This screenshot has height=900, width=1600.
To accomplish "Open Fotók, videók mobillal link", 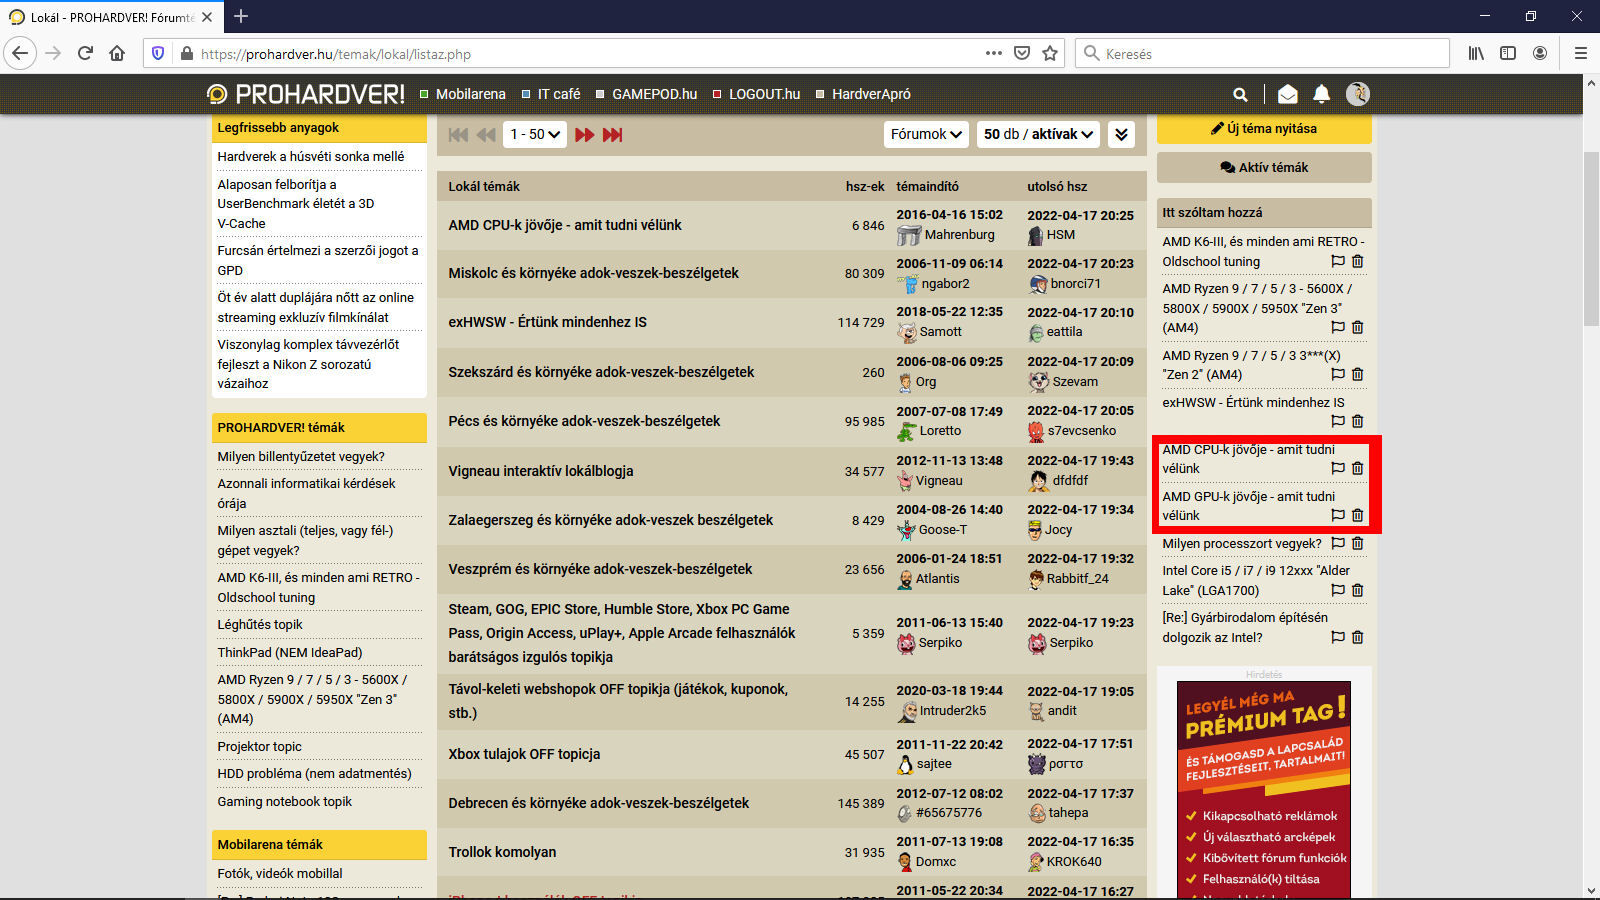I will click(280, 874).
